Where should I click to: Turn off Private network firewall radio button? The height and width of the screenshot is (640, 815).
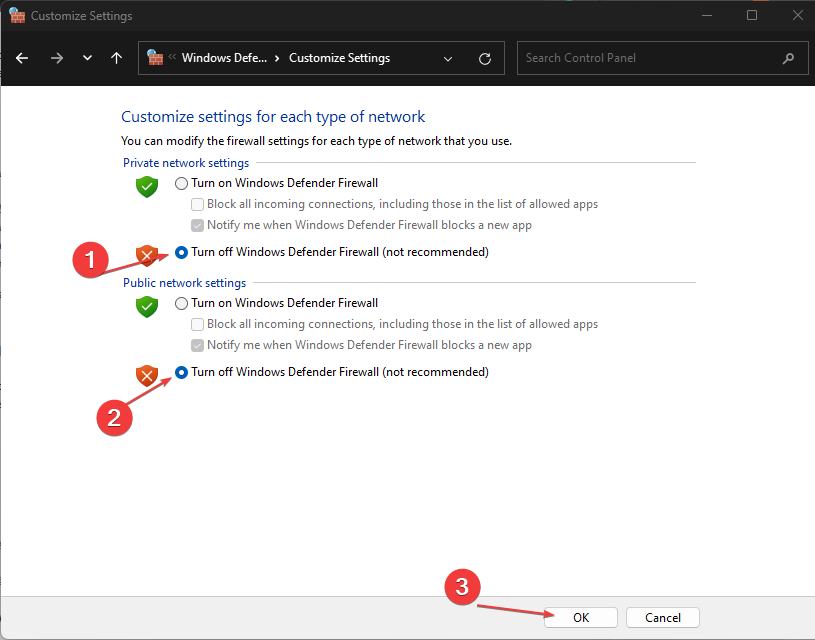(181, 252)
